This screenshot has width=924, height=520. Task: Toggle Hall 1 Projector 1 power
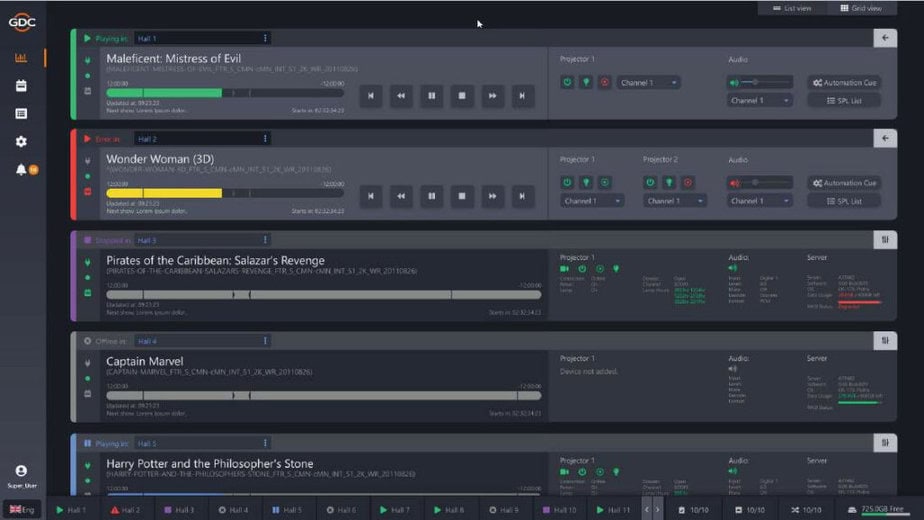567,83
